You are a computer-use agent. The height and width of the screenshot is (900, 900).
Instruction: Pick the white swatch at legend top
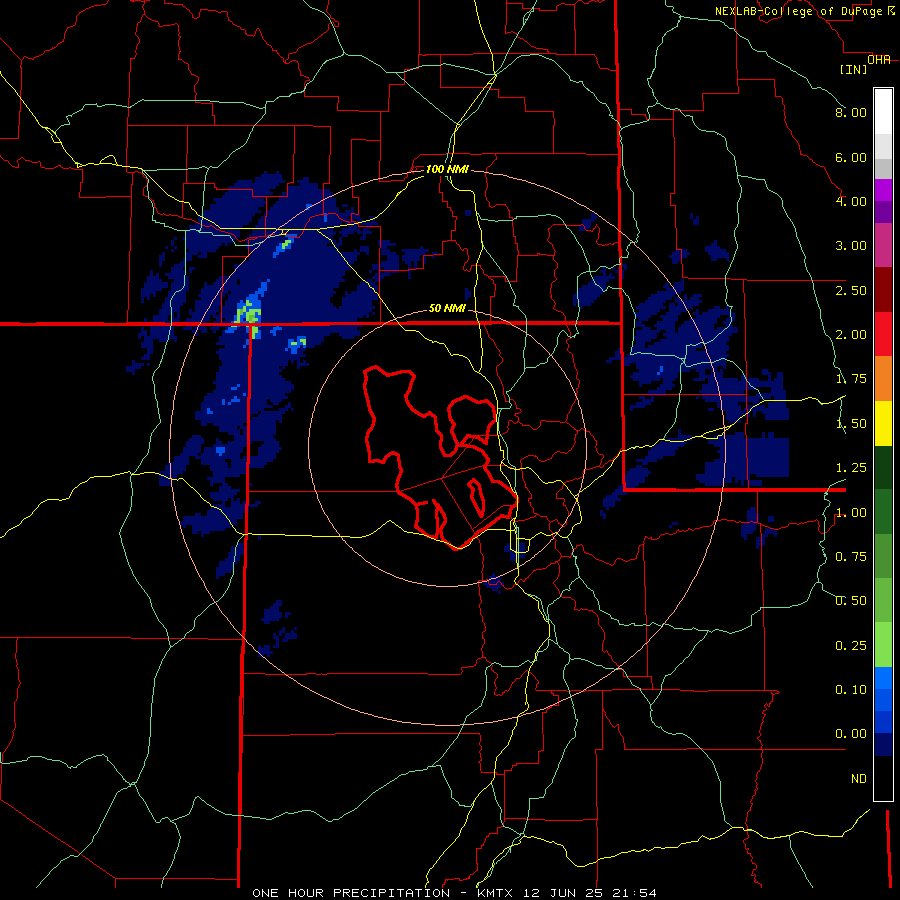883,111
